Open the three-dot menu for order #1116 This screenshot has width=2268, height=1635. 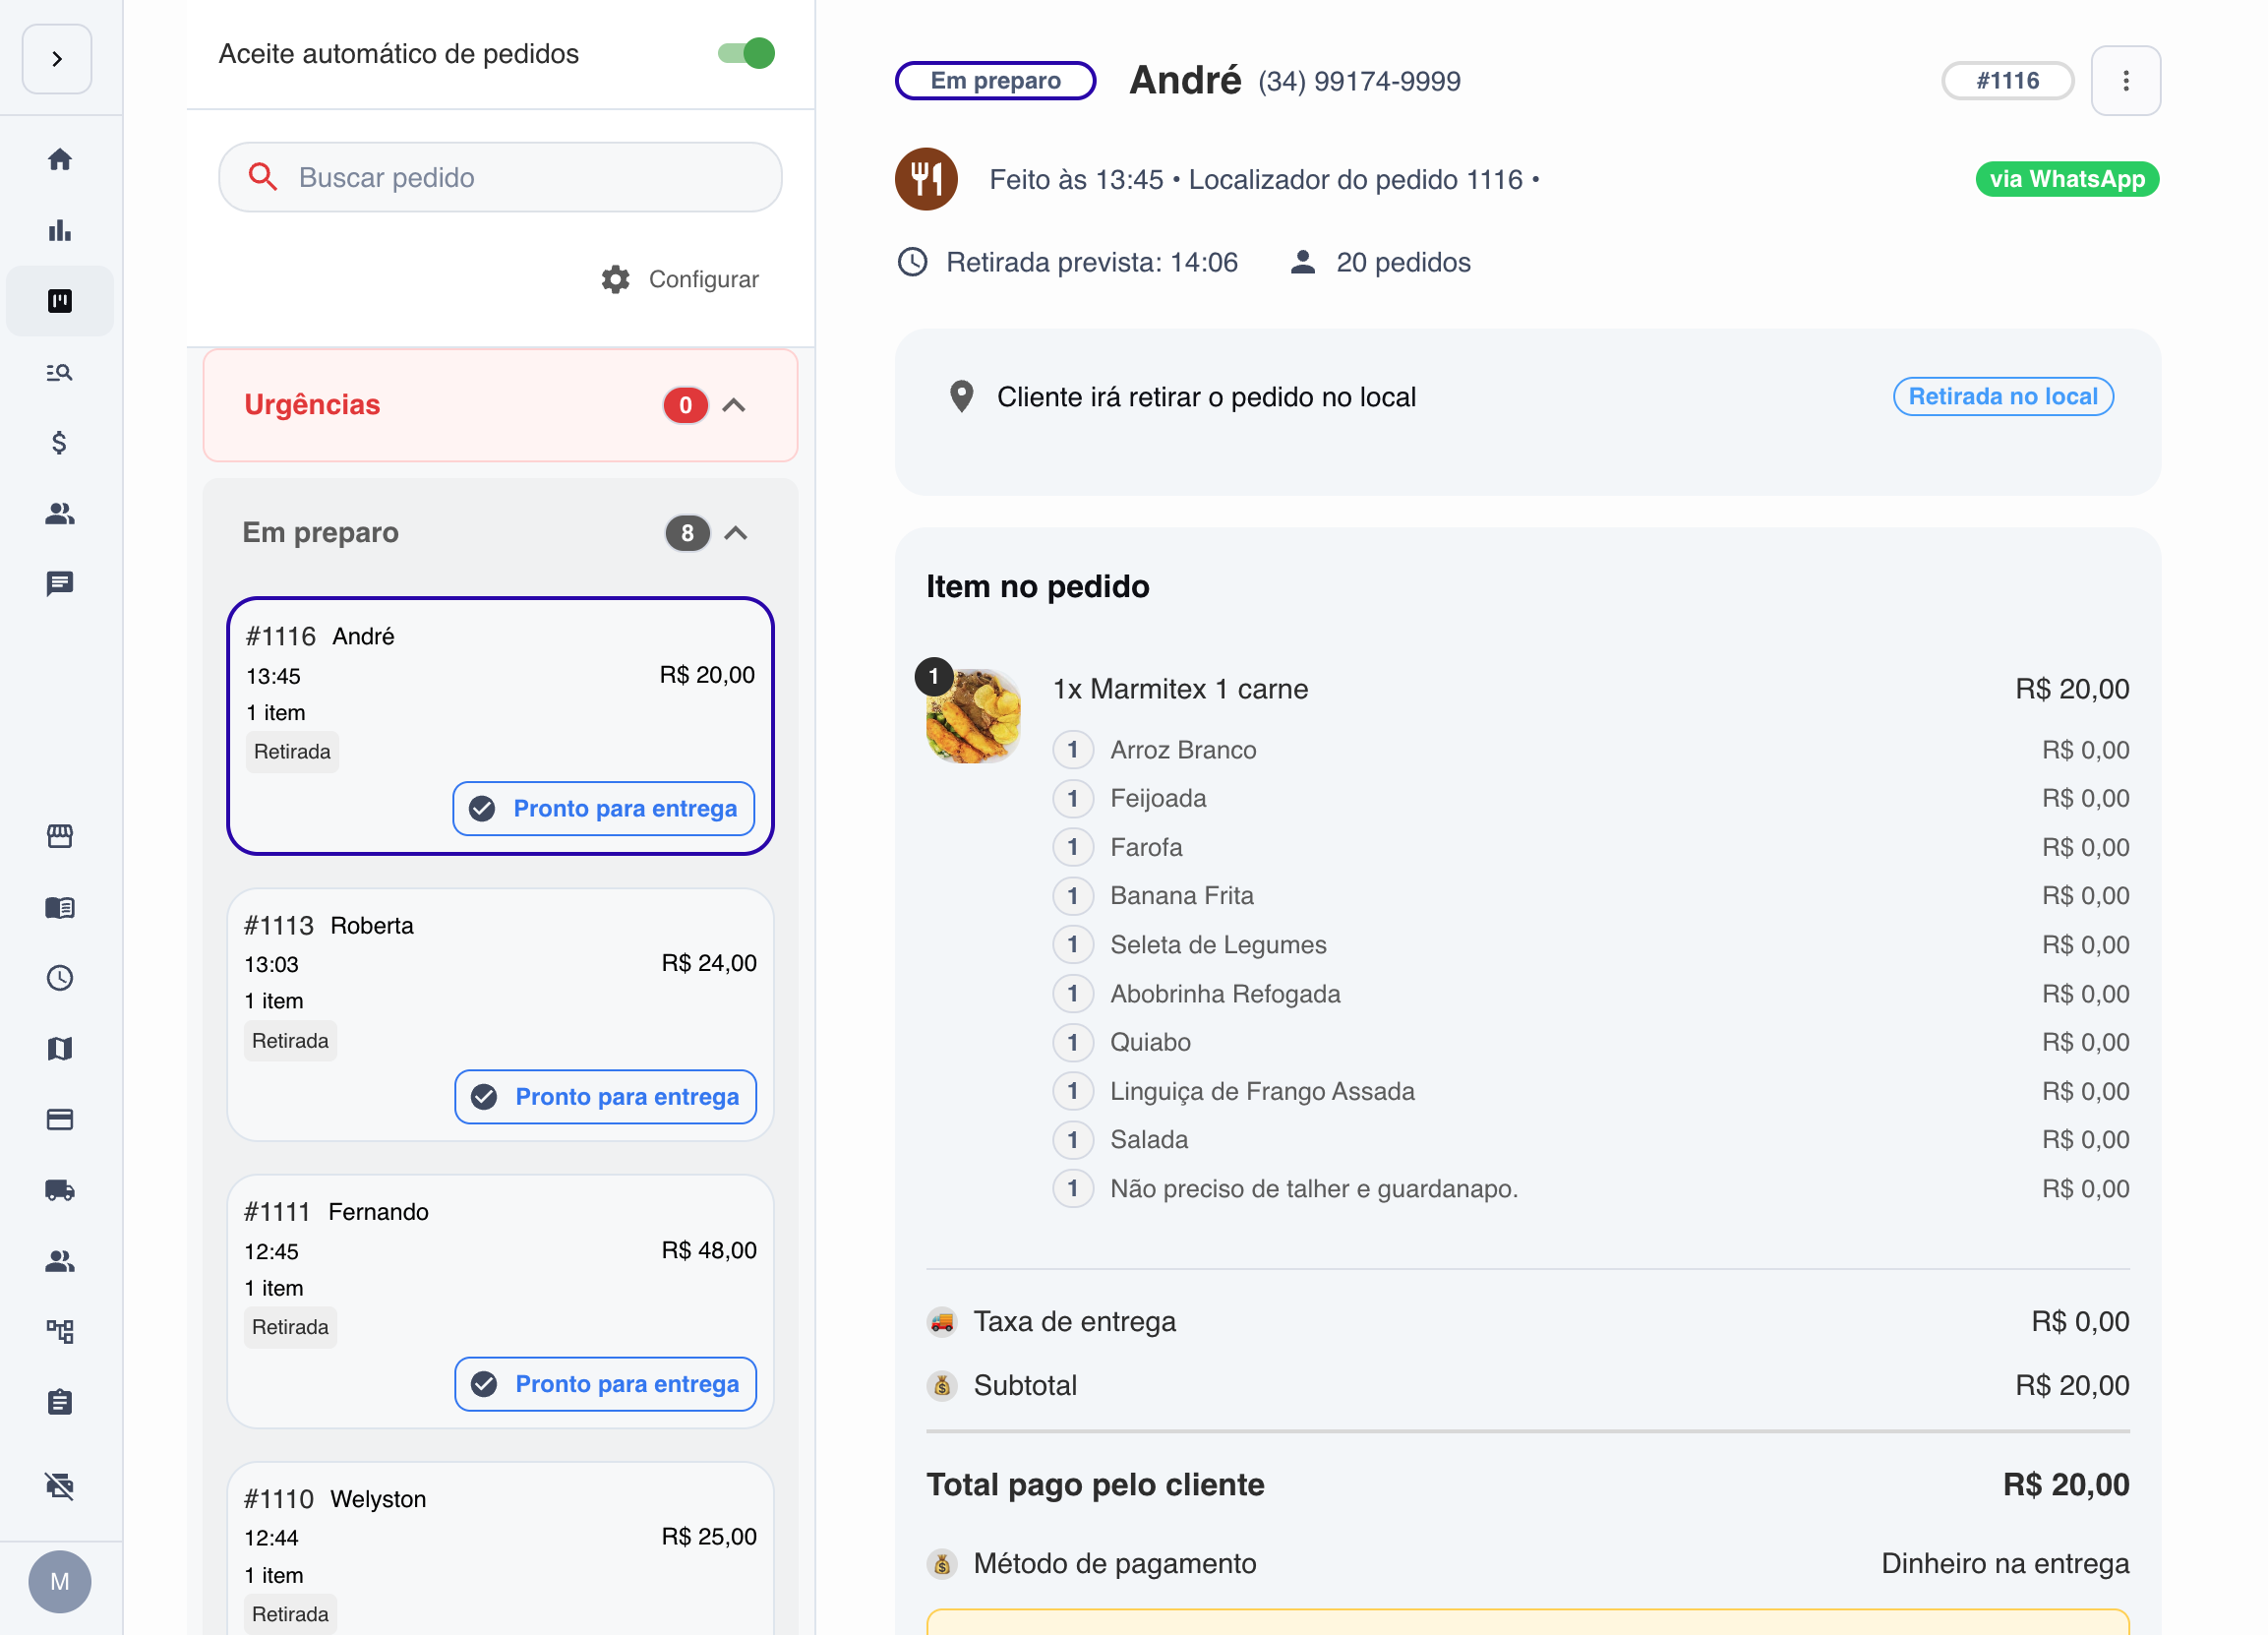(2126, 80)
